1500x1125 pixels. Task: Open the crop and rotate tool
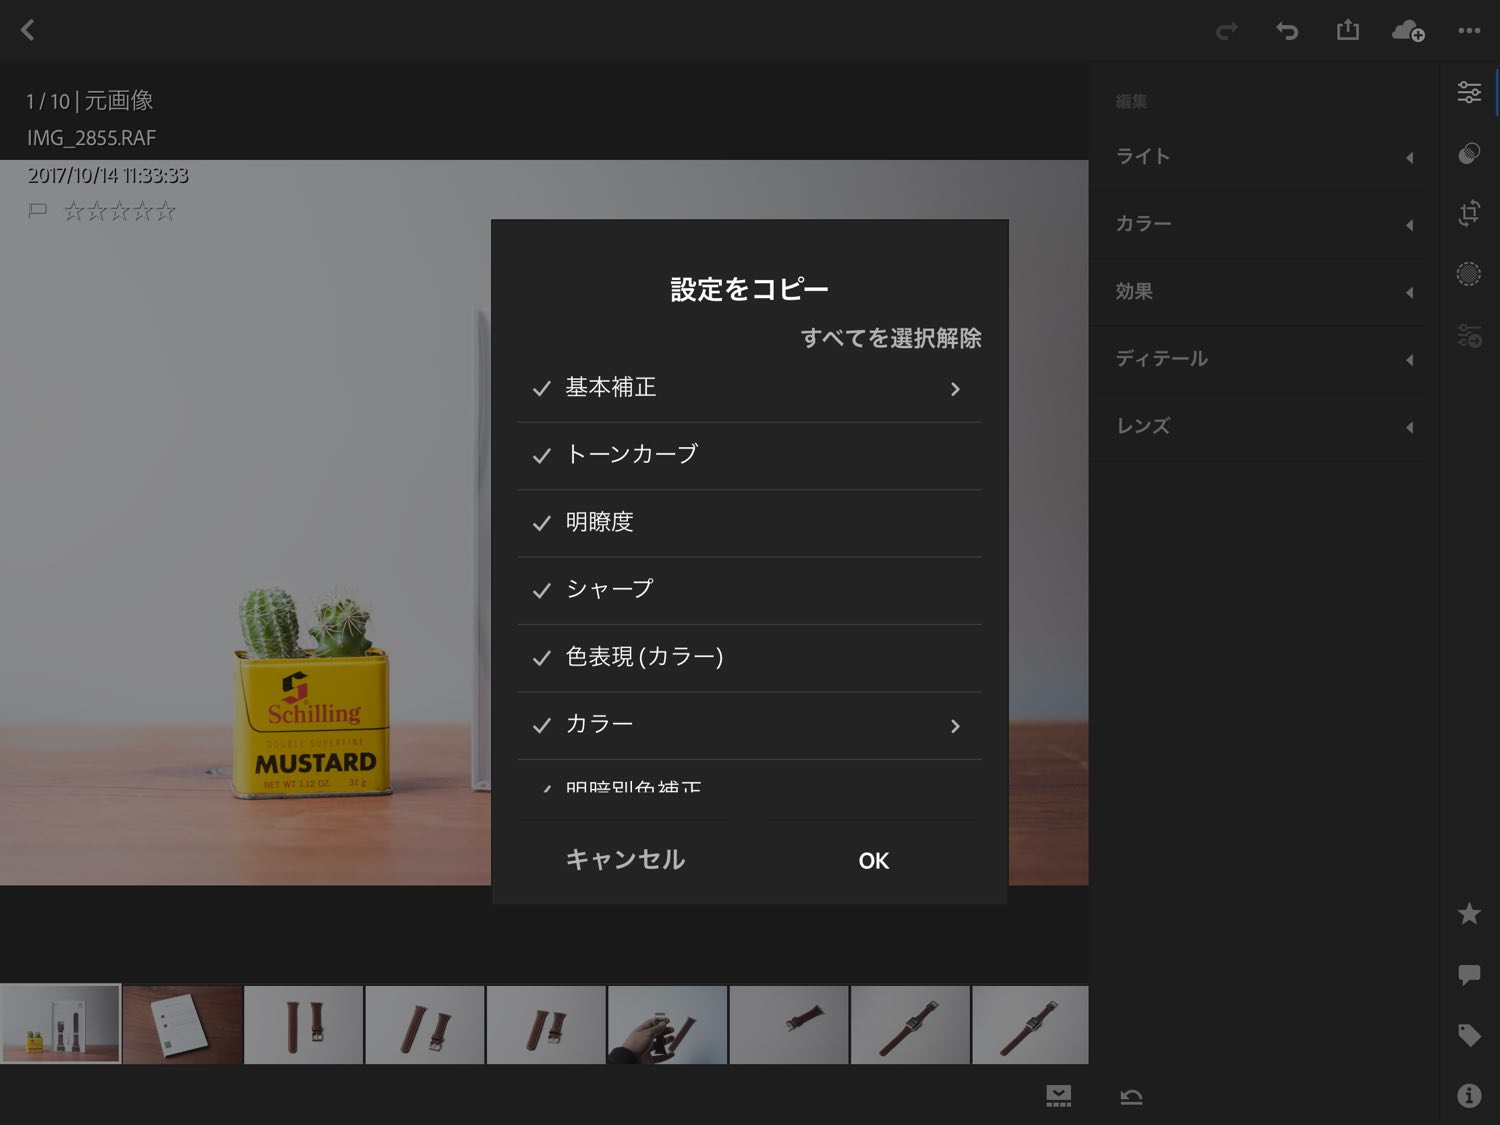click(1469, 213)
